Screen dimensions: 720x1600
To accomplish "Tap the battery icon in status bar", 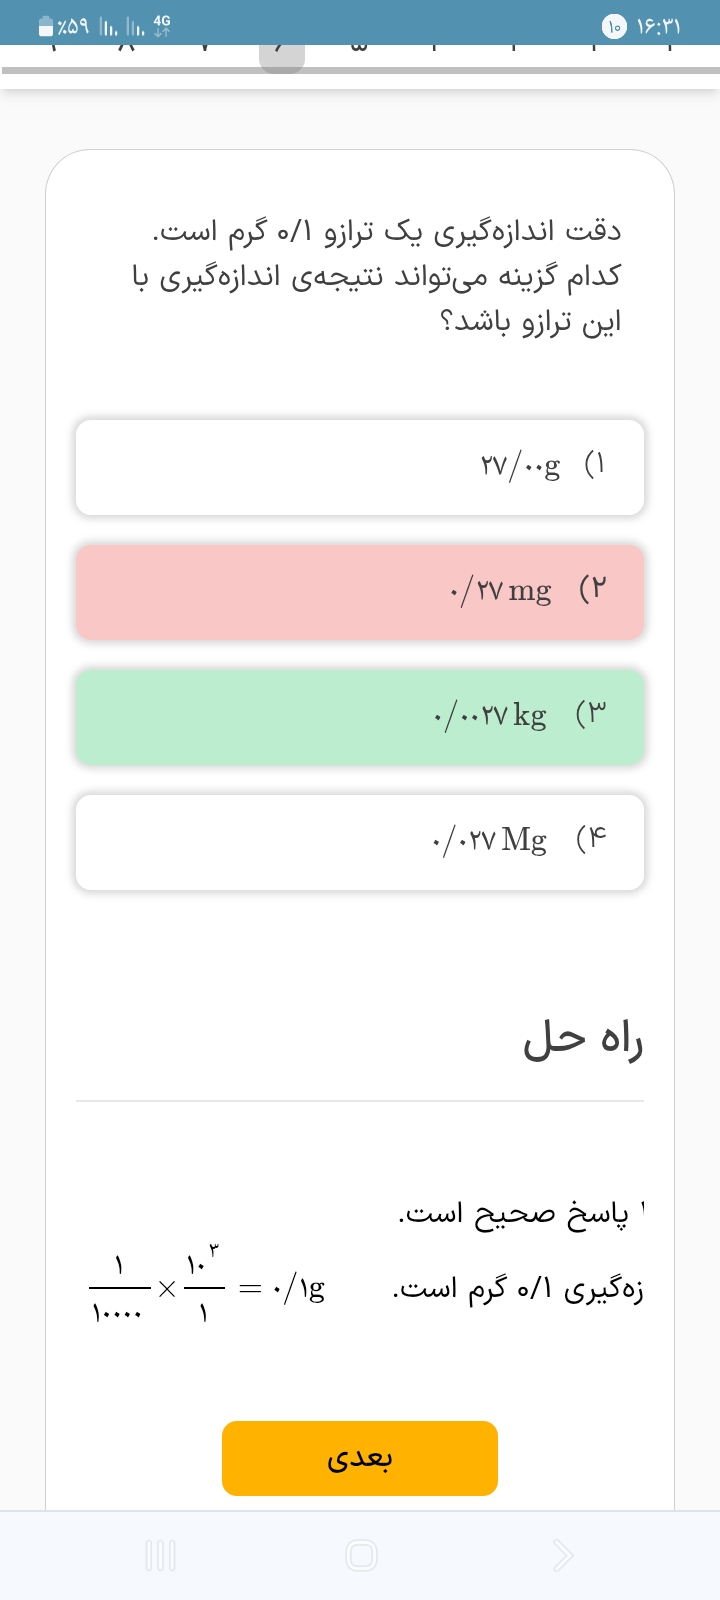I will [45, 27].
